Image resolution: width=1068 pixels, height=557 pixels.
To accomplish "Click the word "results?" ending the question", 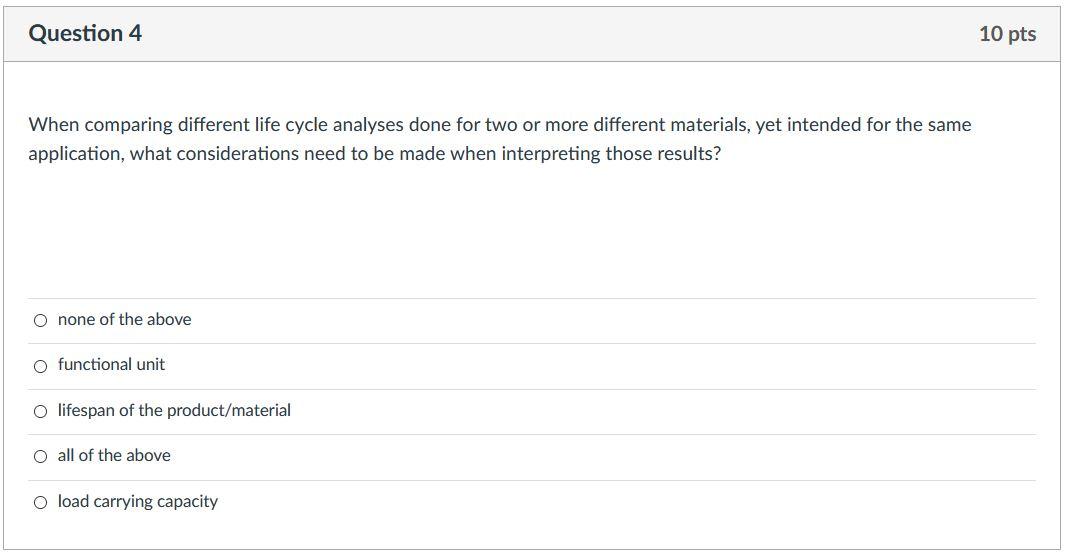I will click(x=686, y=154).
